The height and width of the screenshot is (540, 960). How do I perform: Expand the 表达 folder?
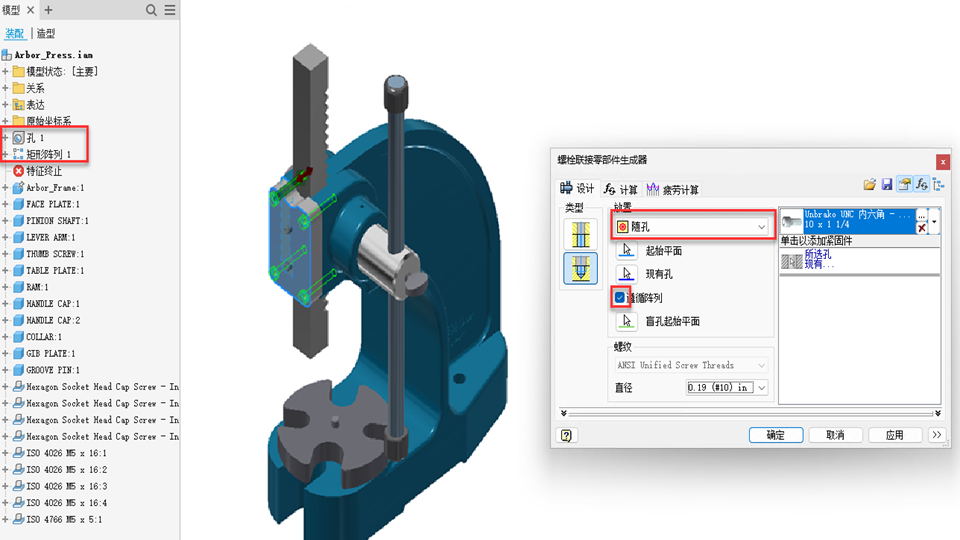pos(6,105)
